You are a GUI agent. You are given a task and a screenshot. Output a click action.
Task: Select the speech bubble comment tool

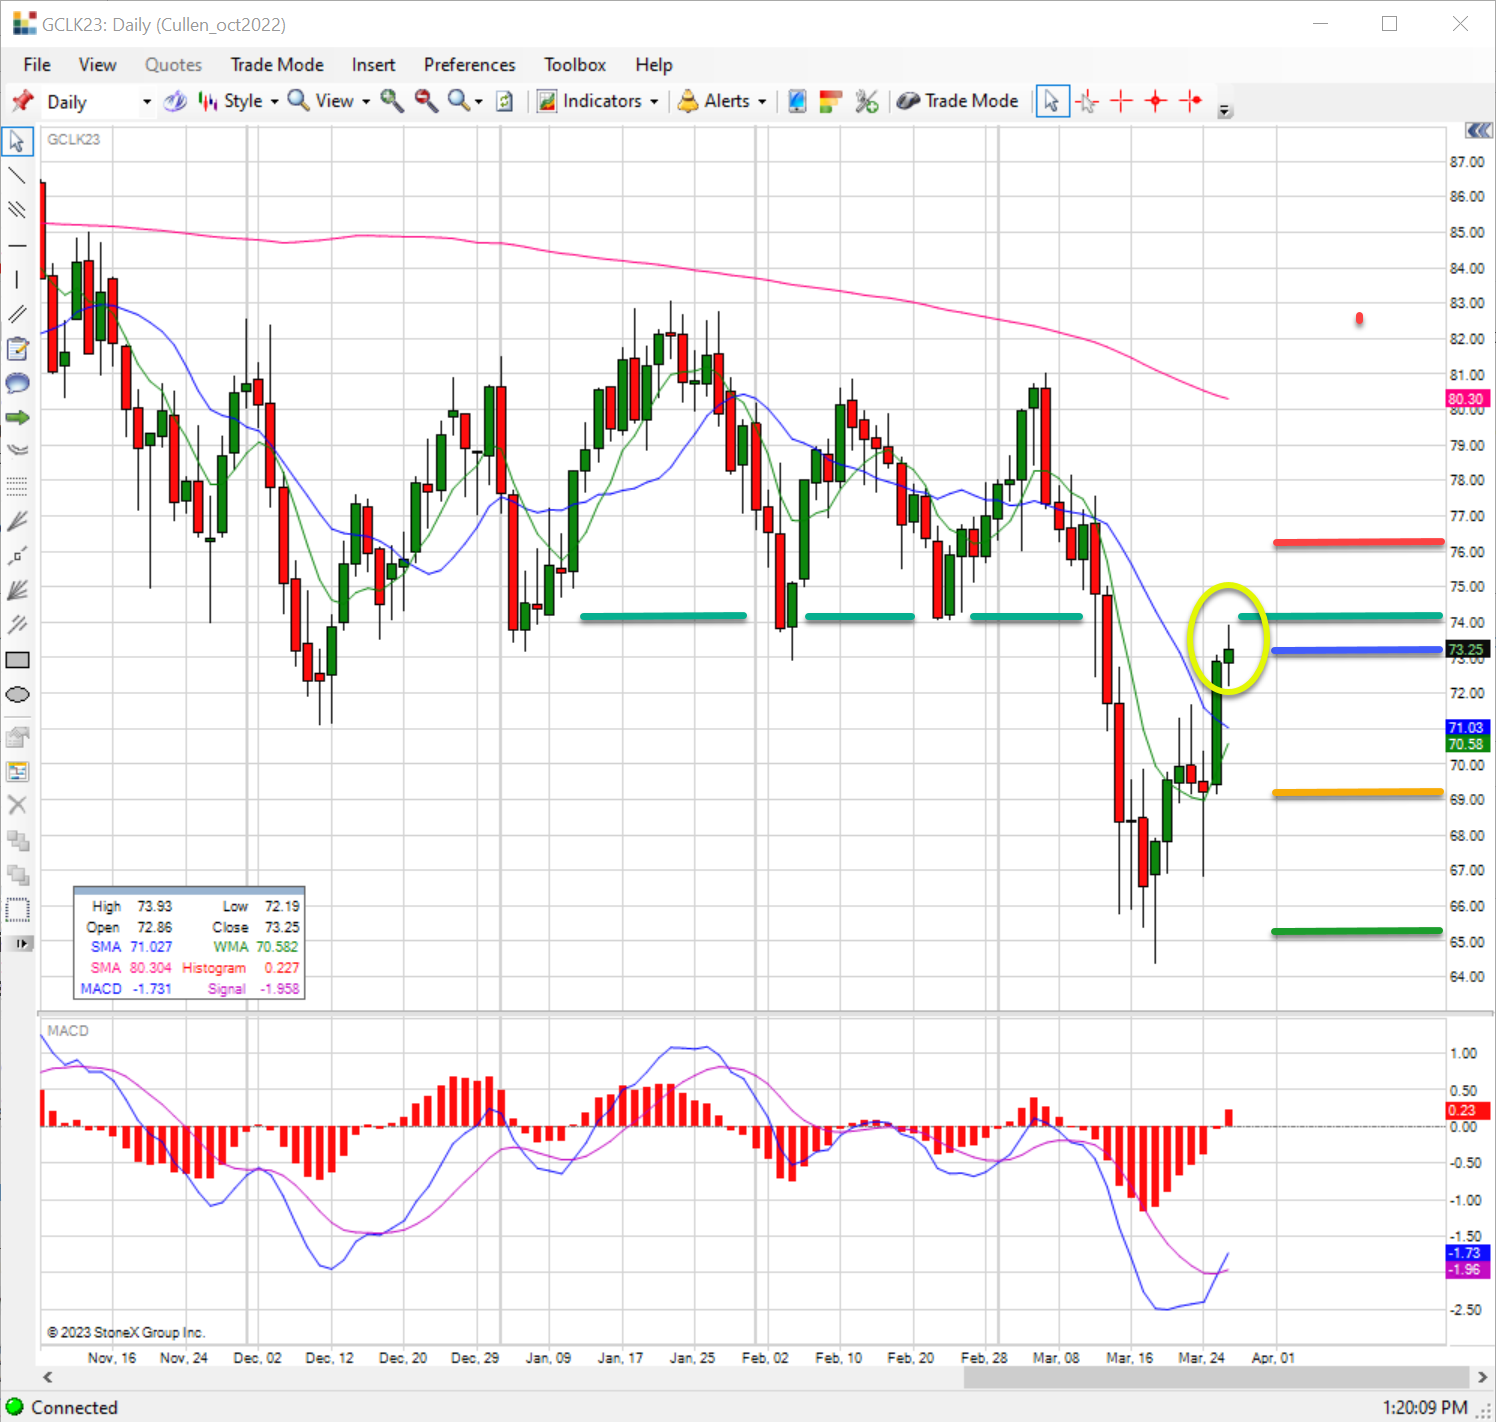[17, 383]
